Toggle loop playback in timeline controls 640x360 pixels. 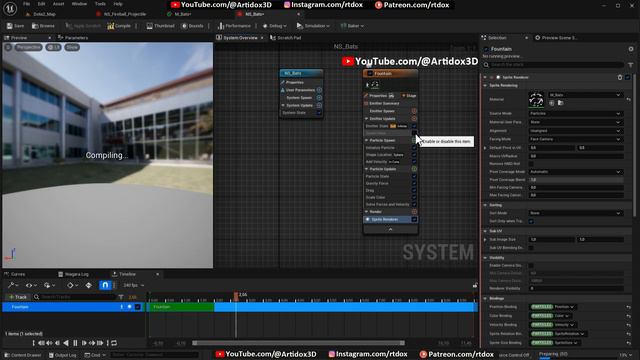click(x=114, y=343)
